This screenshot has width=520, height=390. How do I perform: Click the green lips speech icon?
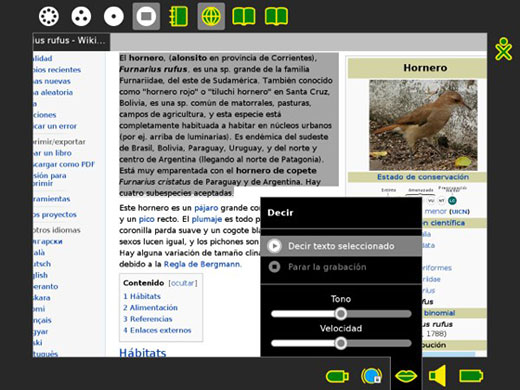pos(406,376)
